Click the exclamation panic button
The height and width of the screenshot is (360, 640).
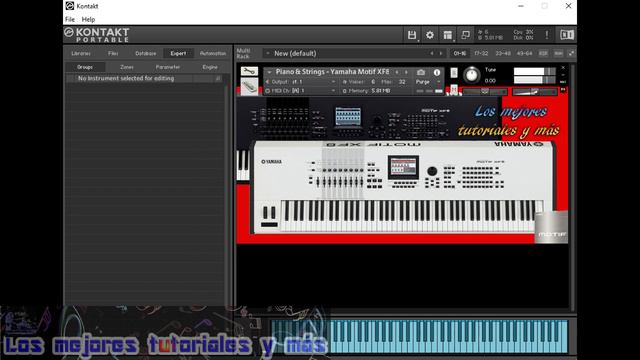(547, 35)
